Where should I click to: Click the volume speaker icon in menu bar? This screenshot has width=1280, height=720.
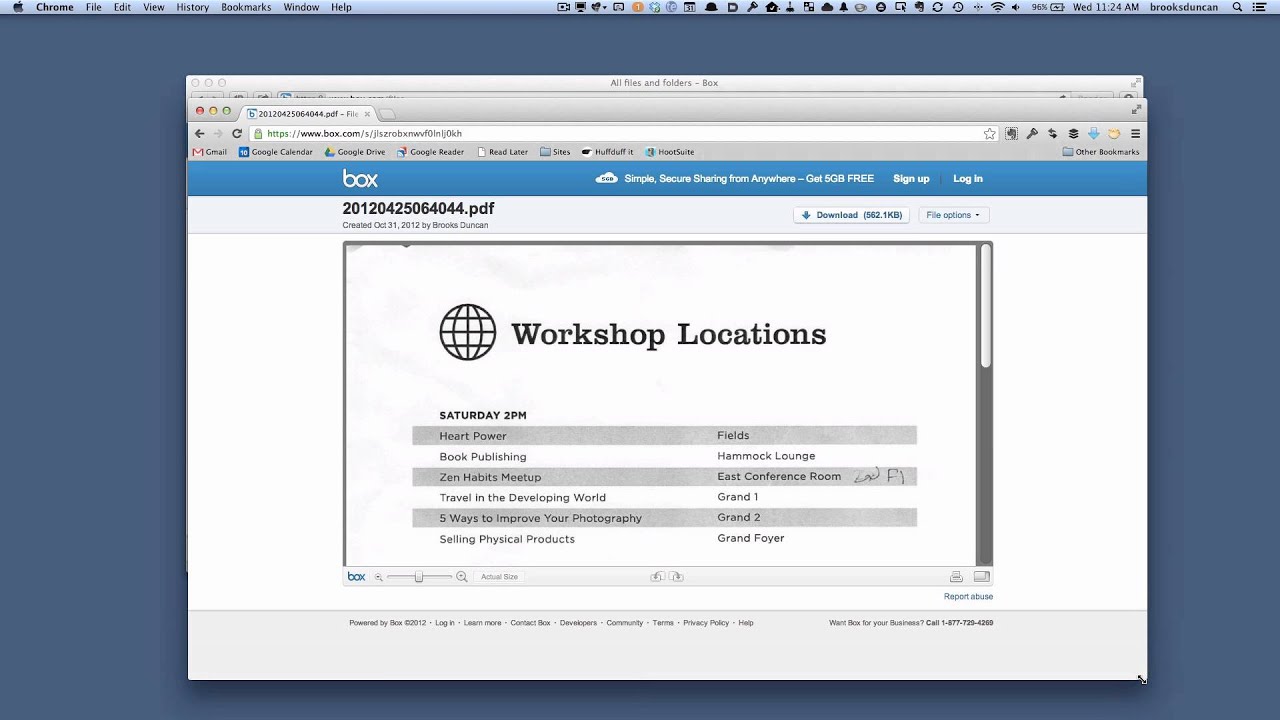(1016, 7)
